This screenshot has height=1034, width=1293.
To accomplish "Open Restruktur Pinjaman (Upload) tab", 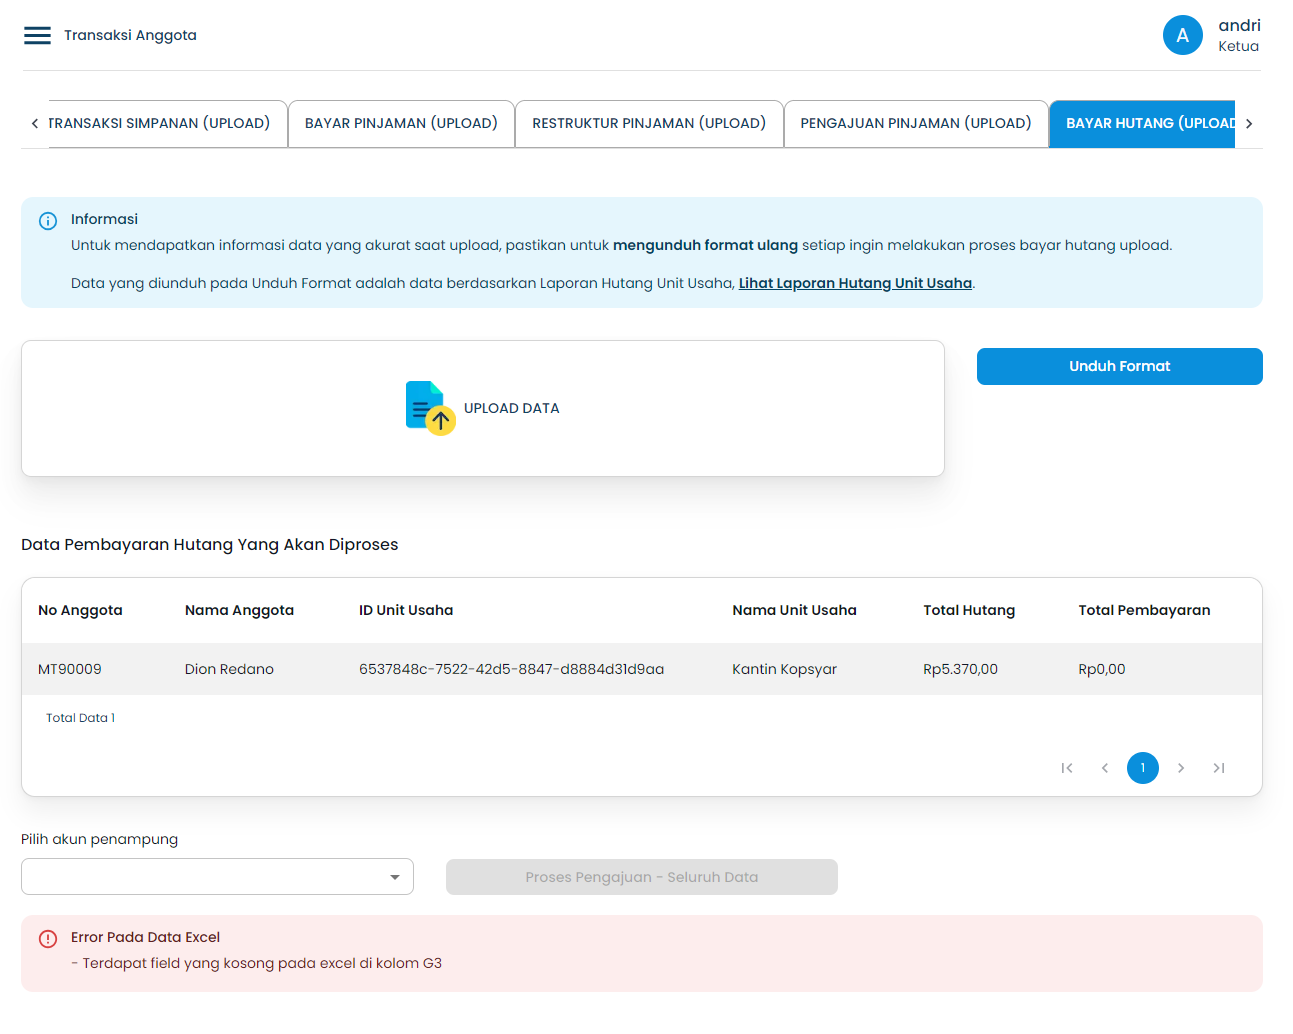I will click(649, 124).
